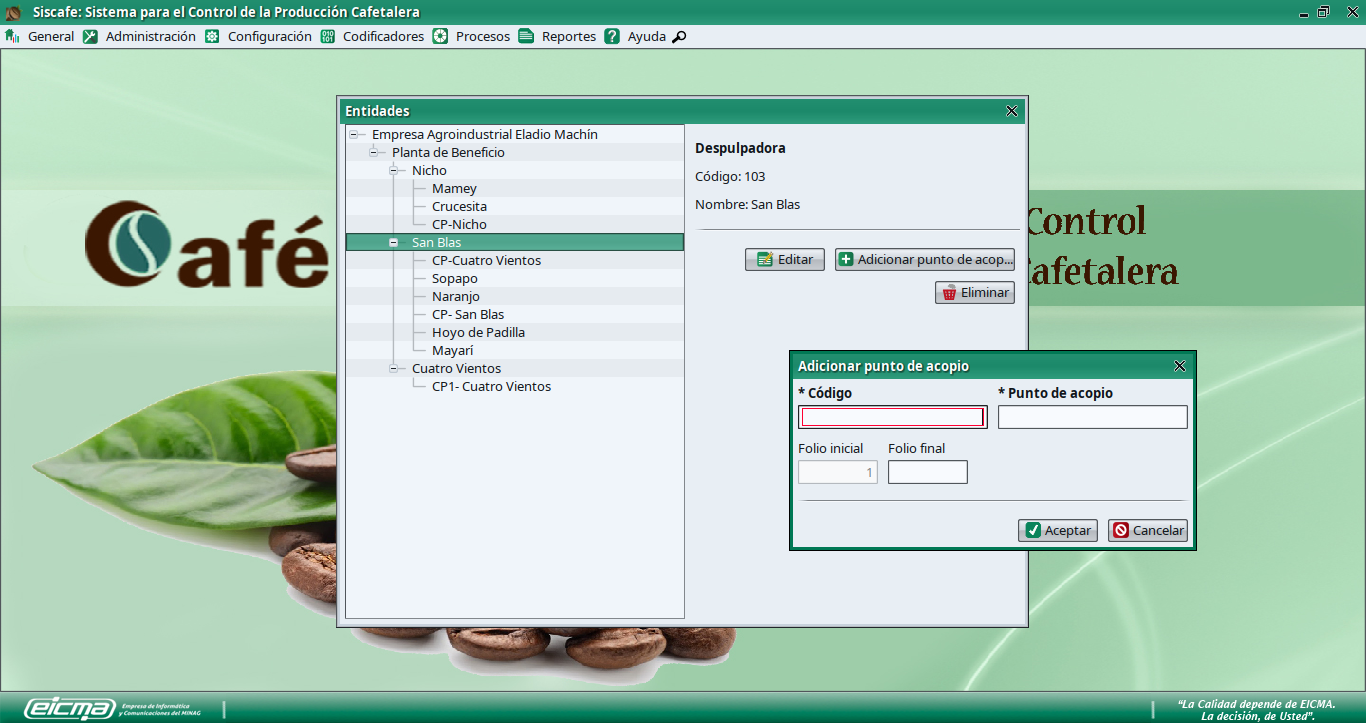The width and height of the screenshot is (1366, 723).
Task: Focus the Punto de acopio text field
Action: pyautogui.click(x=1092, y=417)
